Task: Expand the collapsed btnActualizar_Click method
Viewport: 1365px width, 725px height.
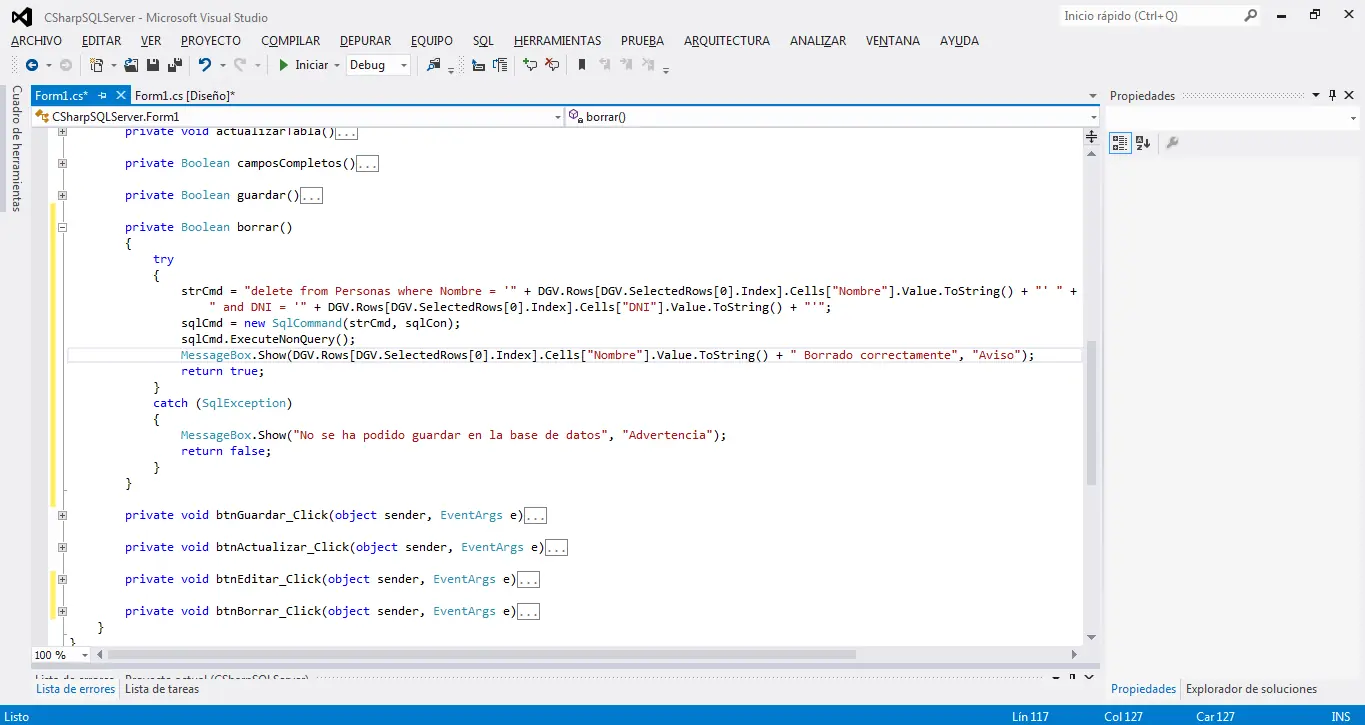Action: (x=62, y=547)
